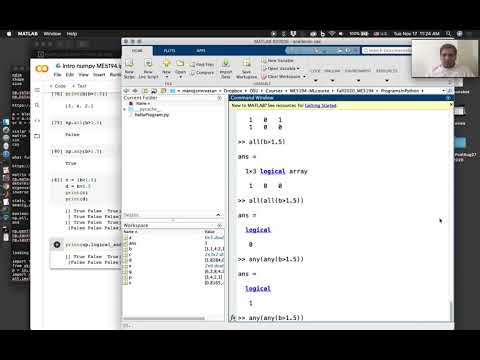Run the Colab logical_and cell with play button
The height and width of the screenshot is (360, 480).
click(57, 244)
